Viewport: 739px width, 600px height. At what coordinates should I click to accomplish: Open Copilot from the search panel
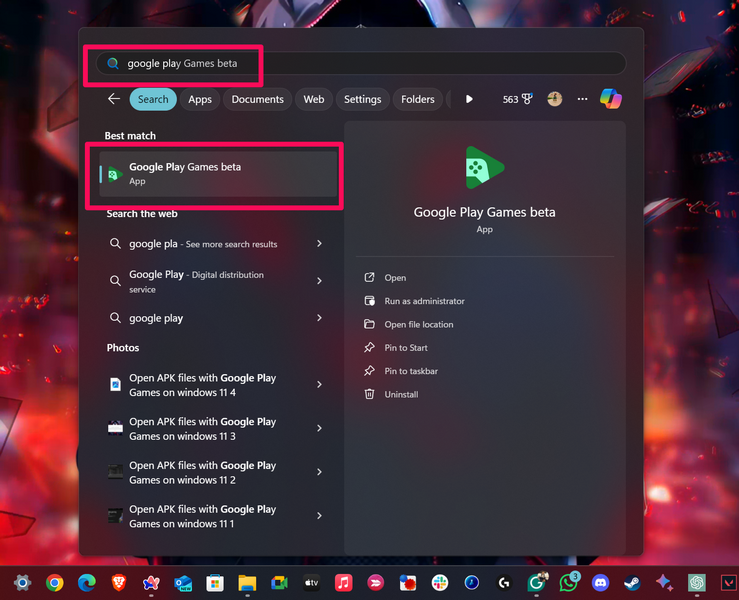[610, 99]
